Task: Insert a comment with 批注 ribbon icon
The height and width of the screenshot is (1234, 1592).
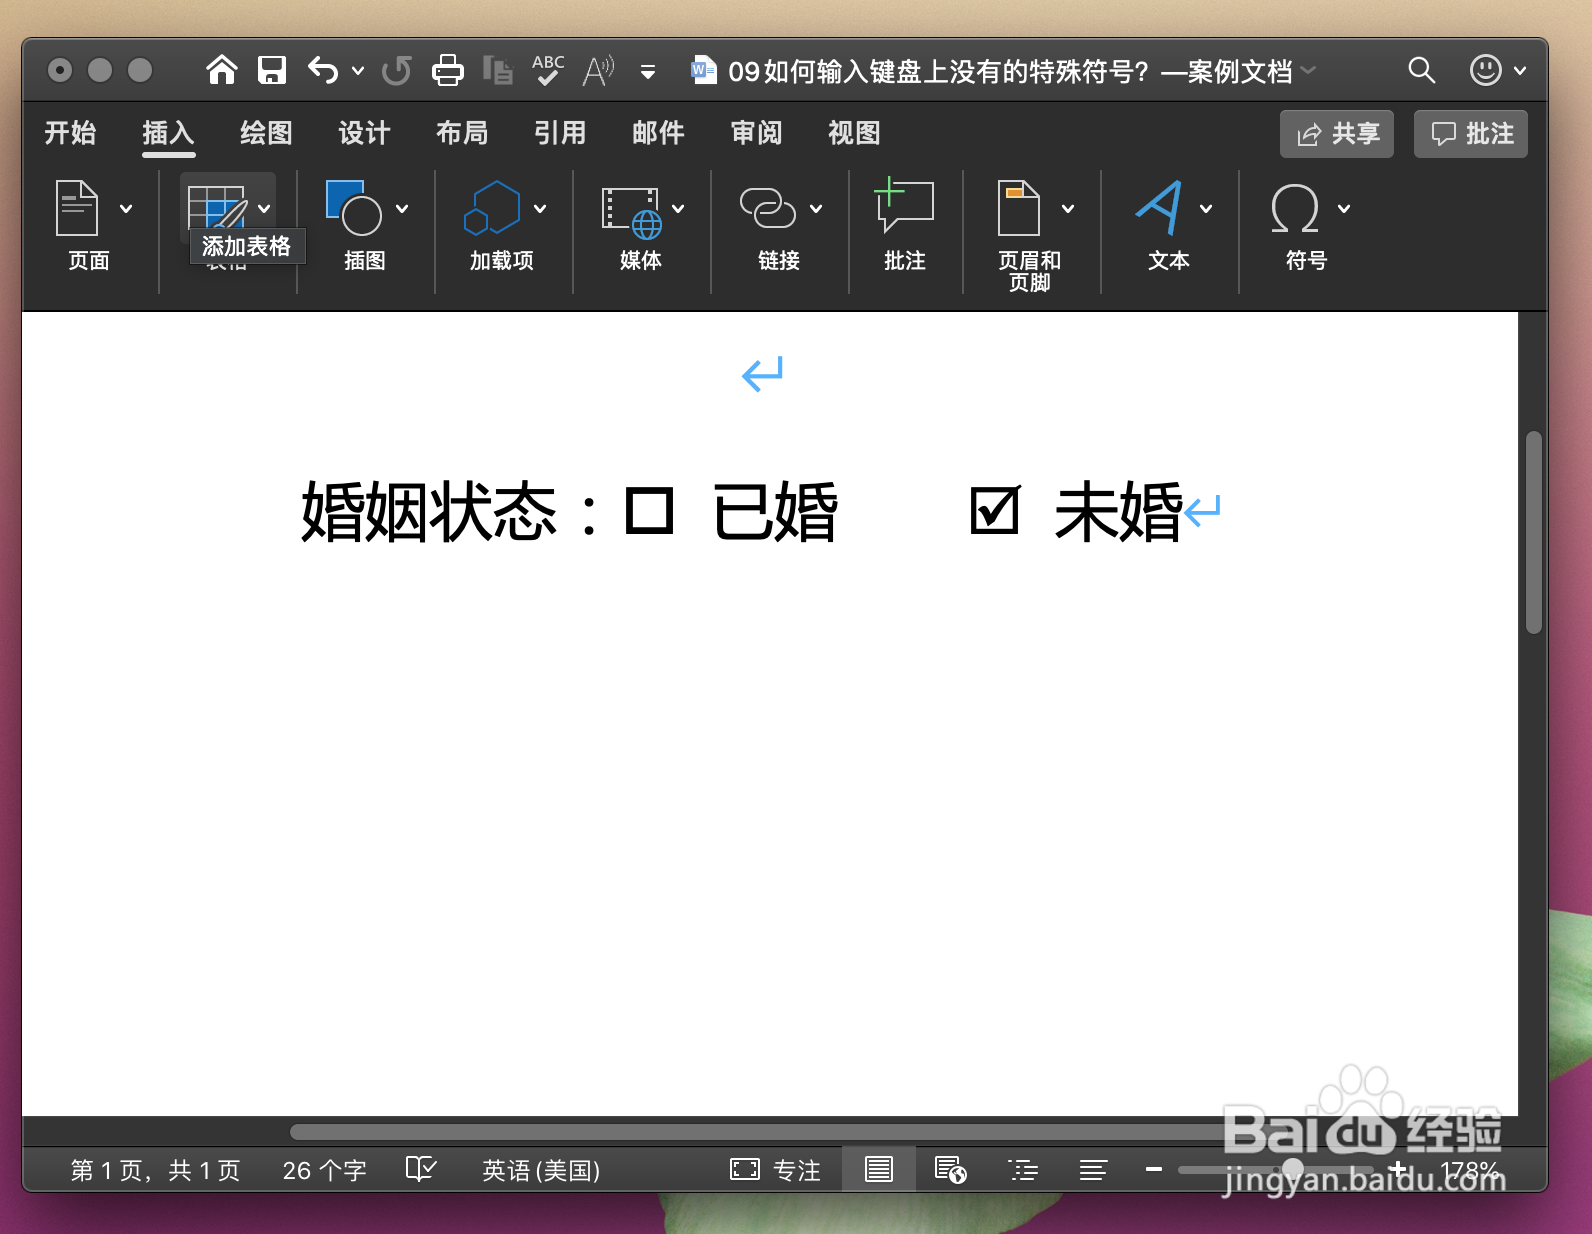Action: point(904,205)
